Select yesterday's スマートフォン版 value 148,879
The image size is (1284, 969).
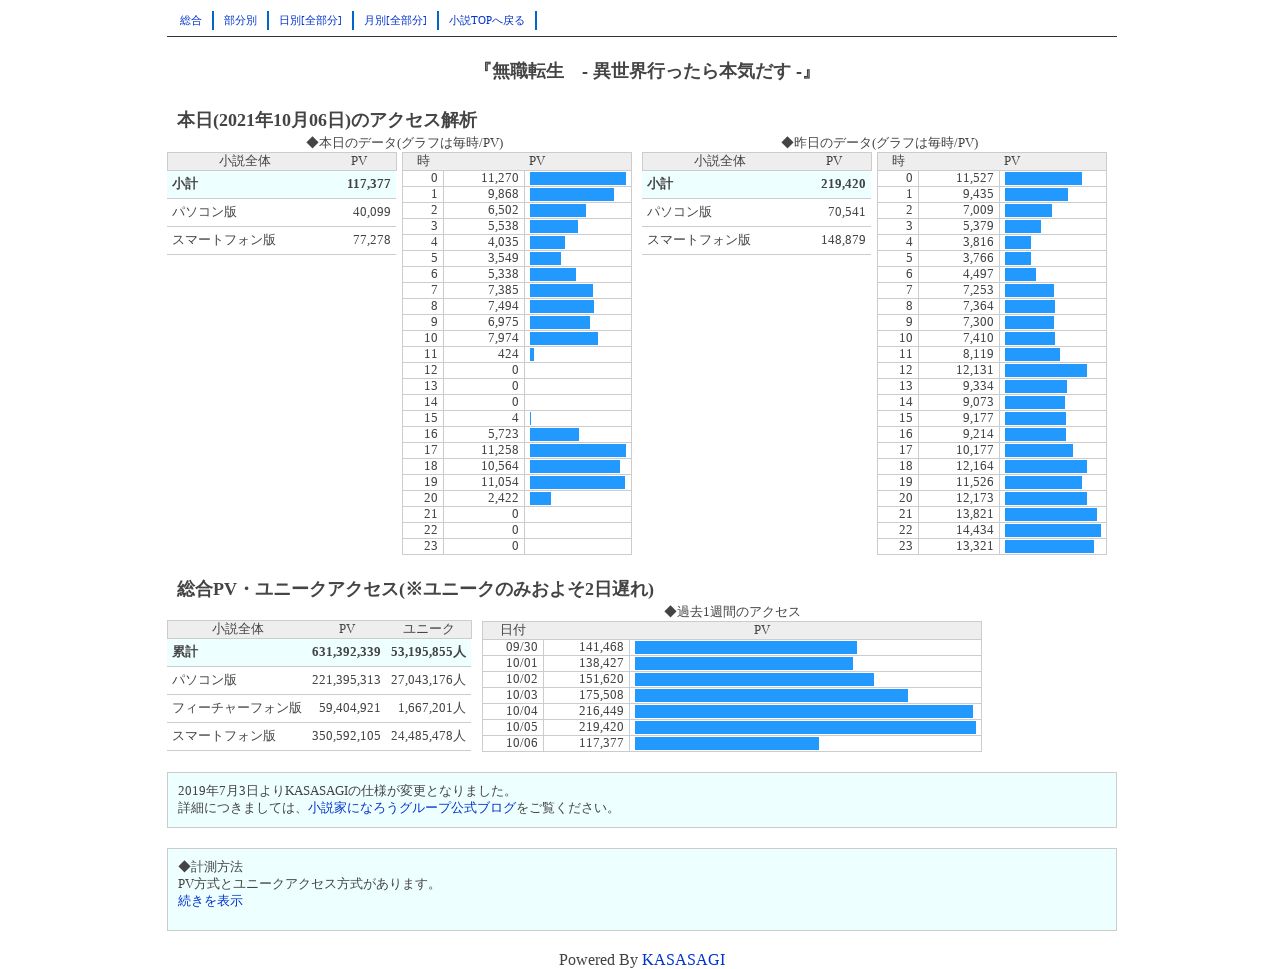click(x=843, y=240)
